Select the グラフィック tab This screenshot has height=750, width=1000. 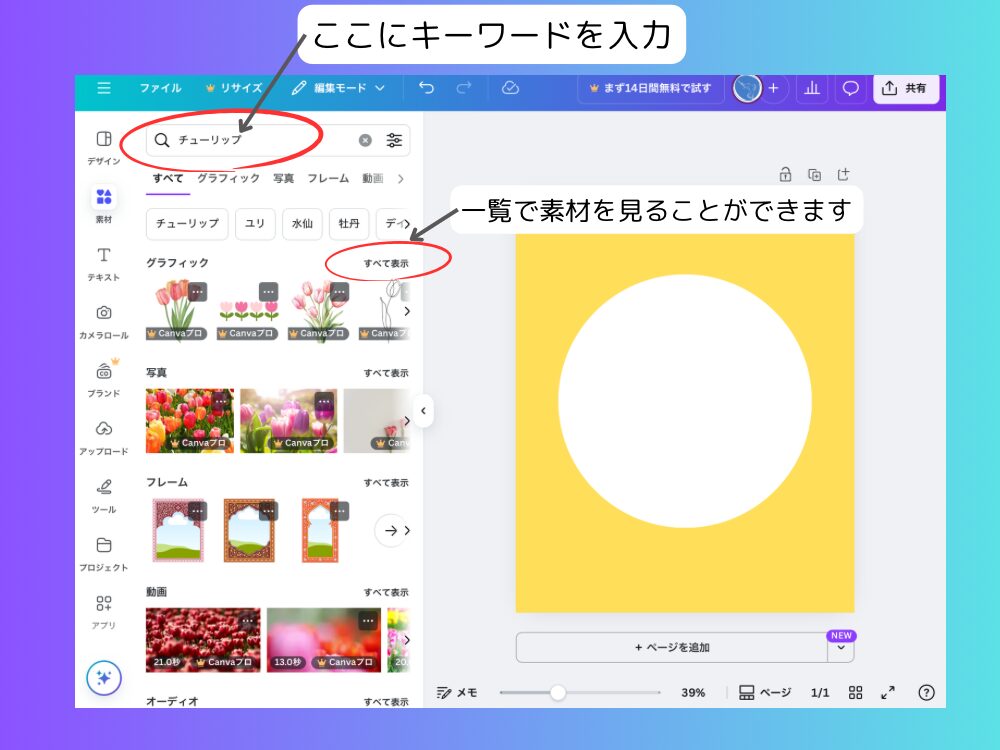pos(228,179)
